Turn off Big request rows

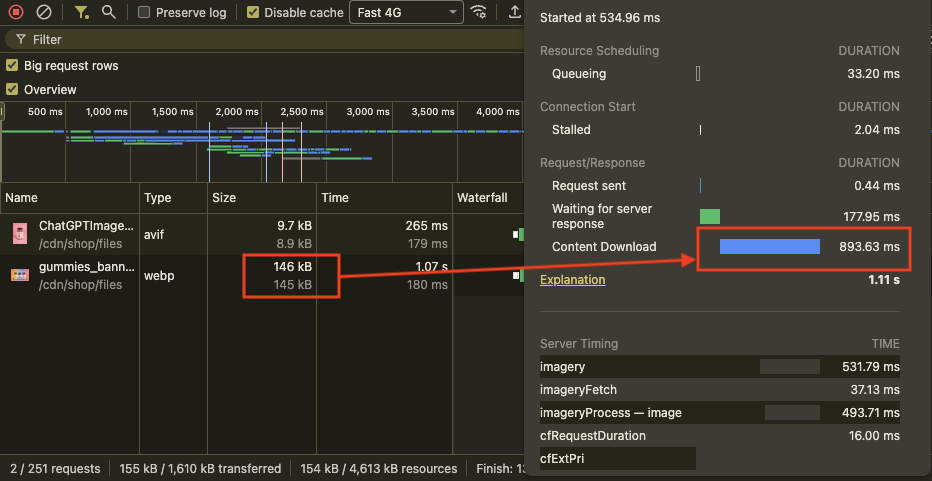tap(12, 66)
